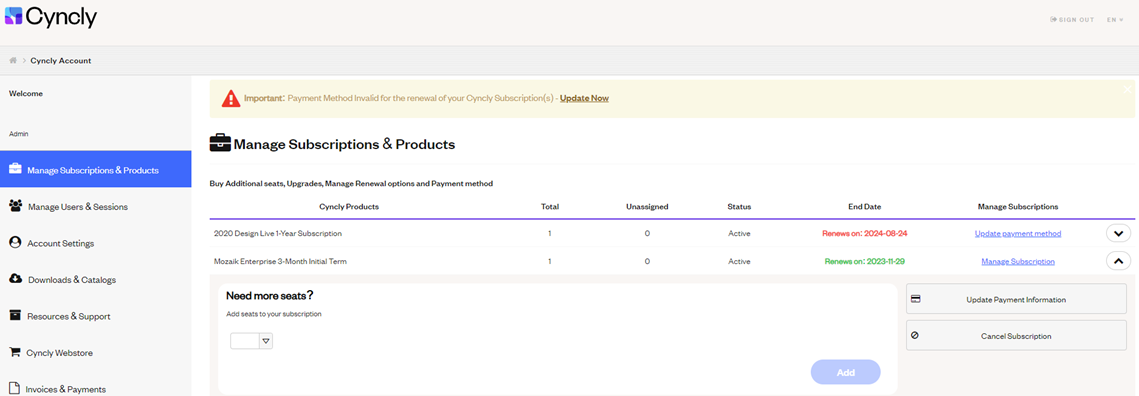
Task: Click the seat quantity input field
Action: tap(245, 341)
